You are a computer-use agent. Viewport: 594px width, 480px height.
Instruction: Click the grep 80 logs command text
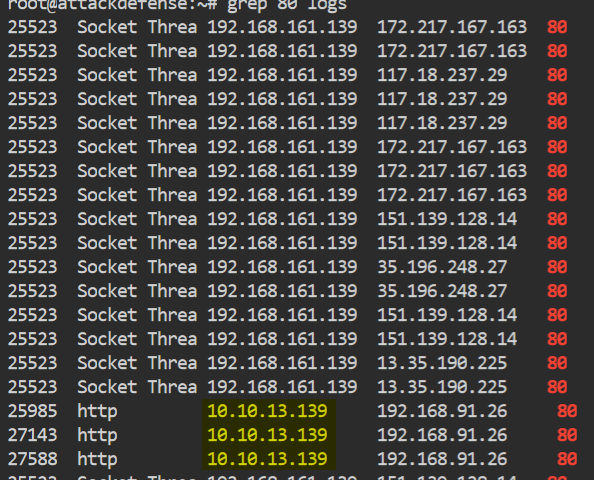(x=286, y=5)
